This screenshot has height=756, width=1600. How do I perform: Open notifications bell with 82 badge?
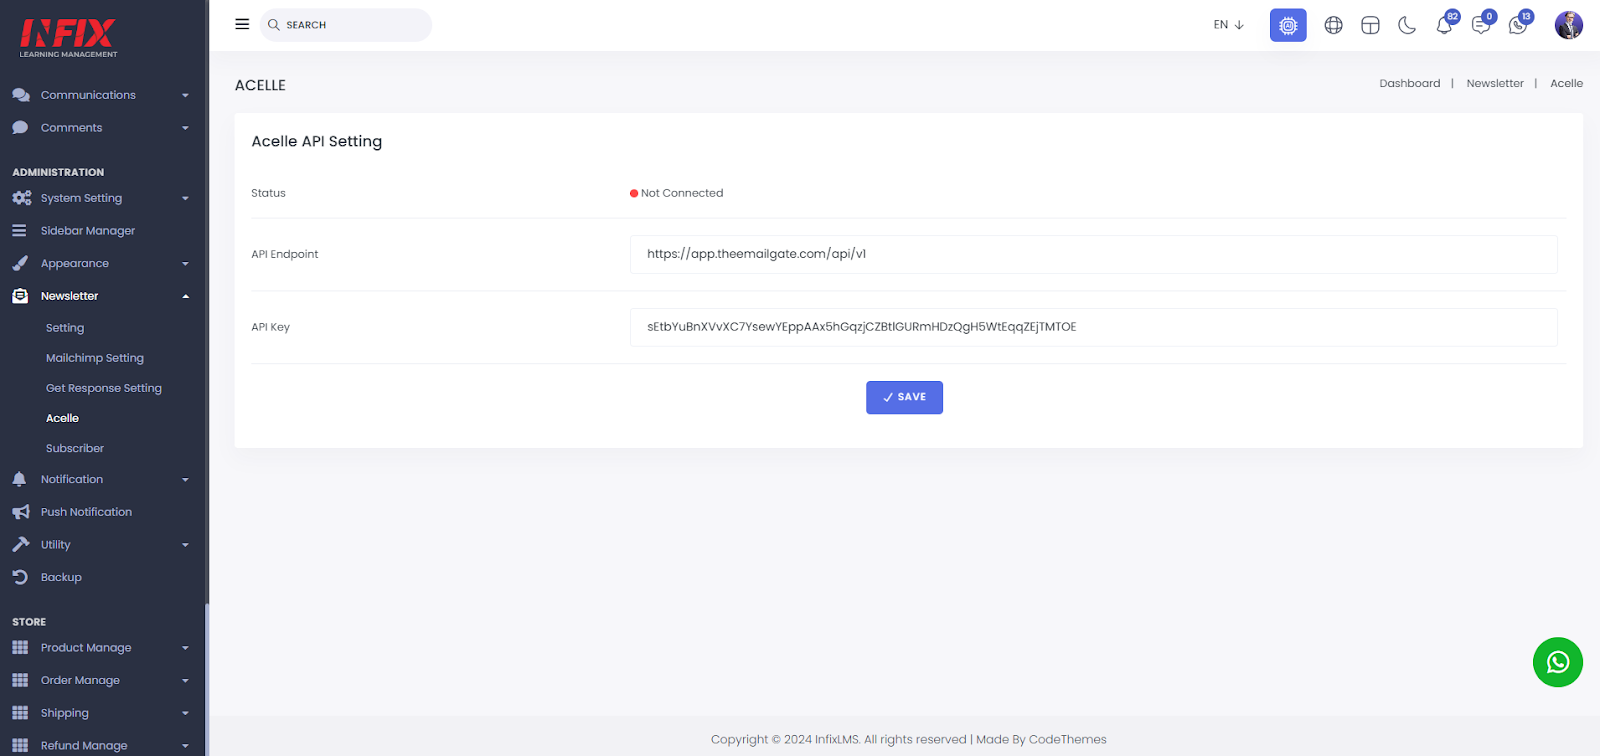tap(1445, 24)
